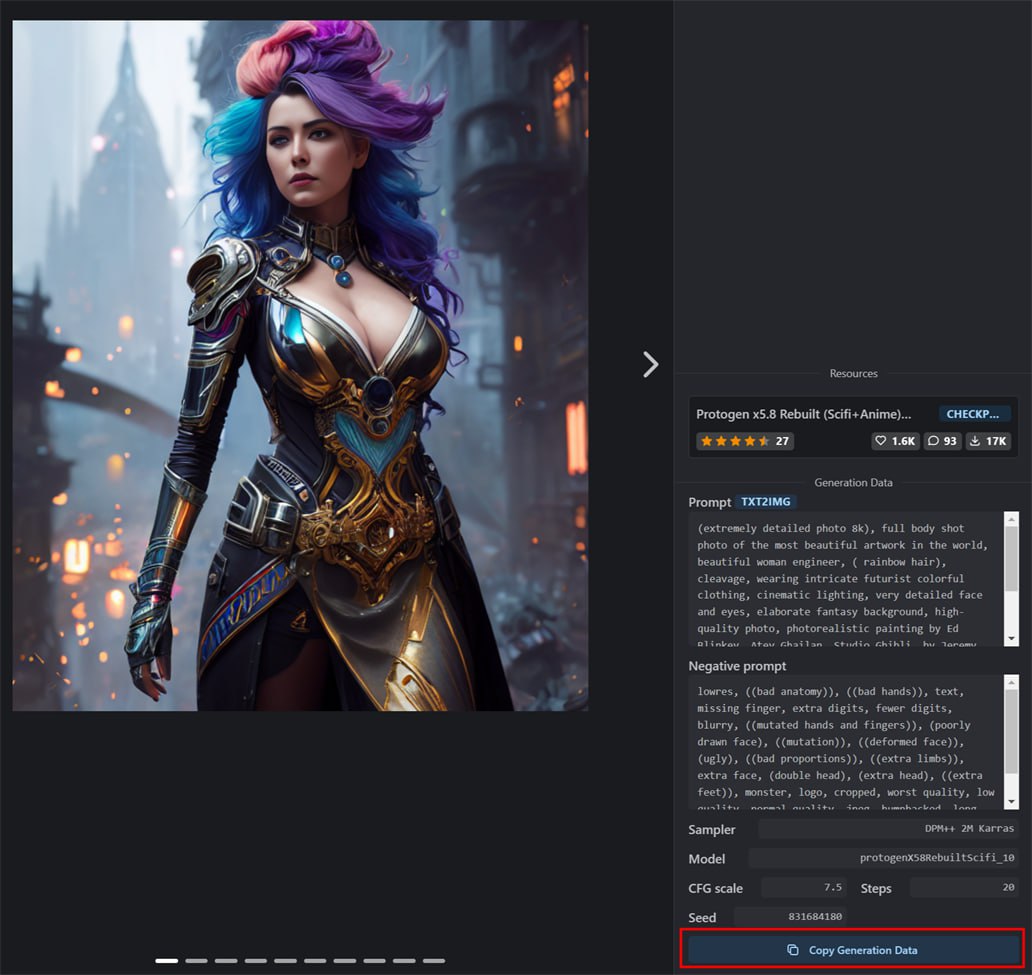Image resolution: width=1032 pixels, height=975 pixels.
Task: Select the last carousel indicator dash
Action: pyautogui.click(x=434, y=961)
